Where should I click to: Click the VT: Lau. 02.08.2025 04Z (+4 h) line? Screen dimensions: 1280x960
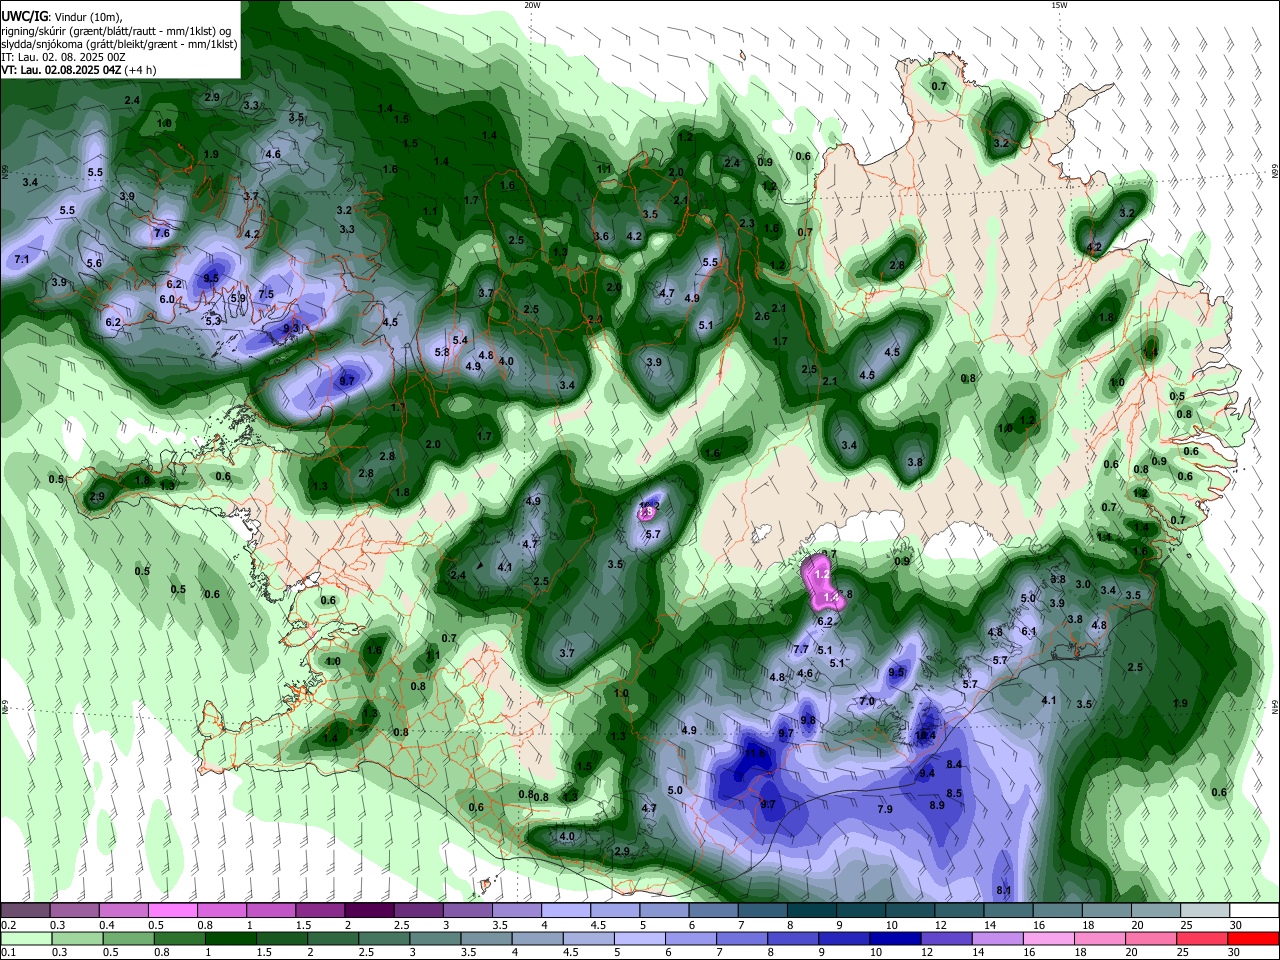(78, 70)
